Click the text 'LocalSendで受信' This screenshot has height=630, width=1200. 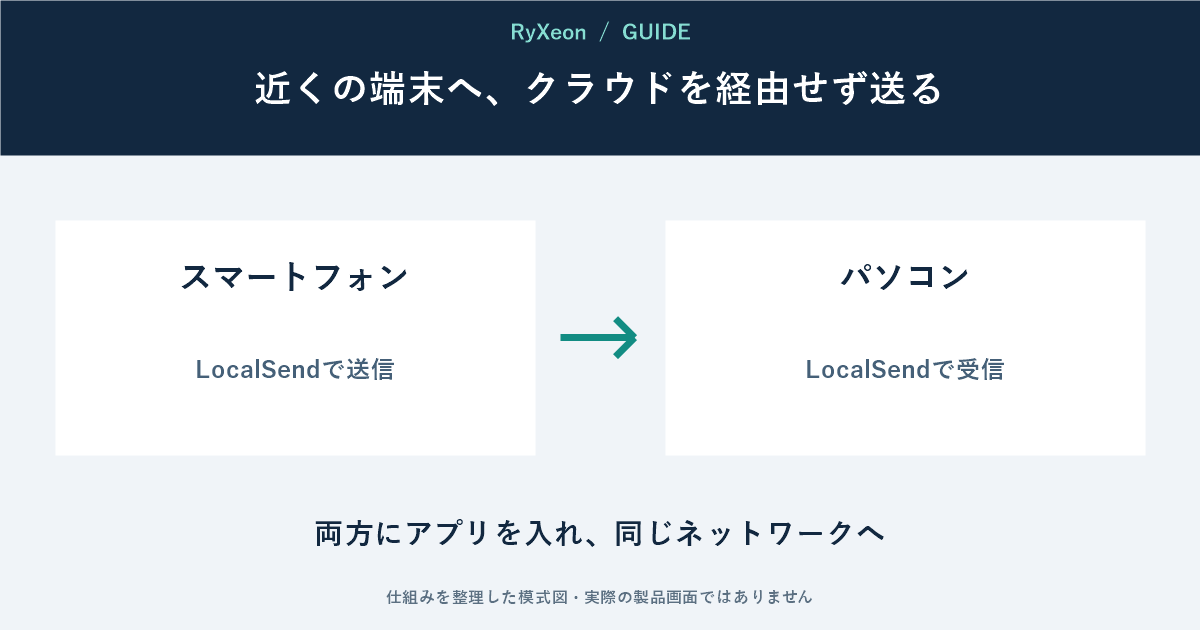click(905, 369)
